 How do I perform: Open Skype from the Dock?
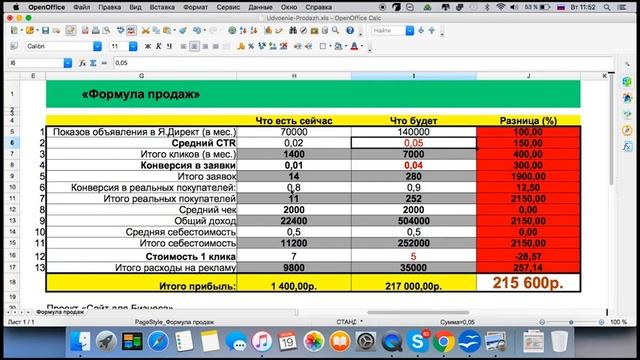pos(418,341)
